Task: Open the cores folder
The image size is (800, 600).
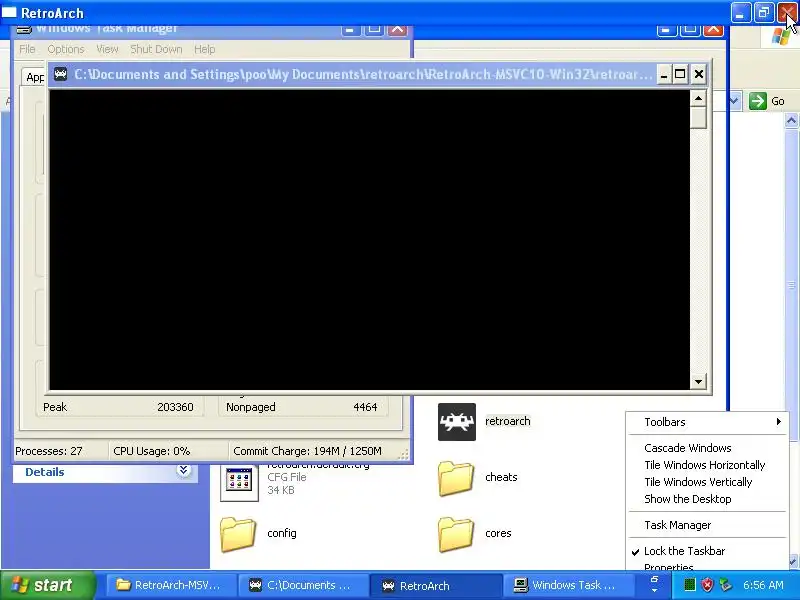Action: (456, 534)
